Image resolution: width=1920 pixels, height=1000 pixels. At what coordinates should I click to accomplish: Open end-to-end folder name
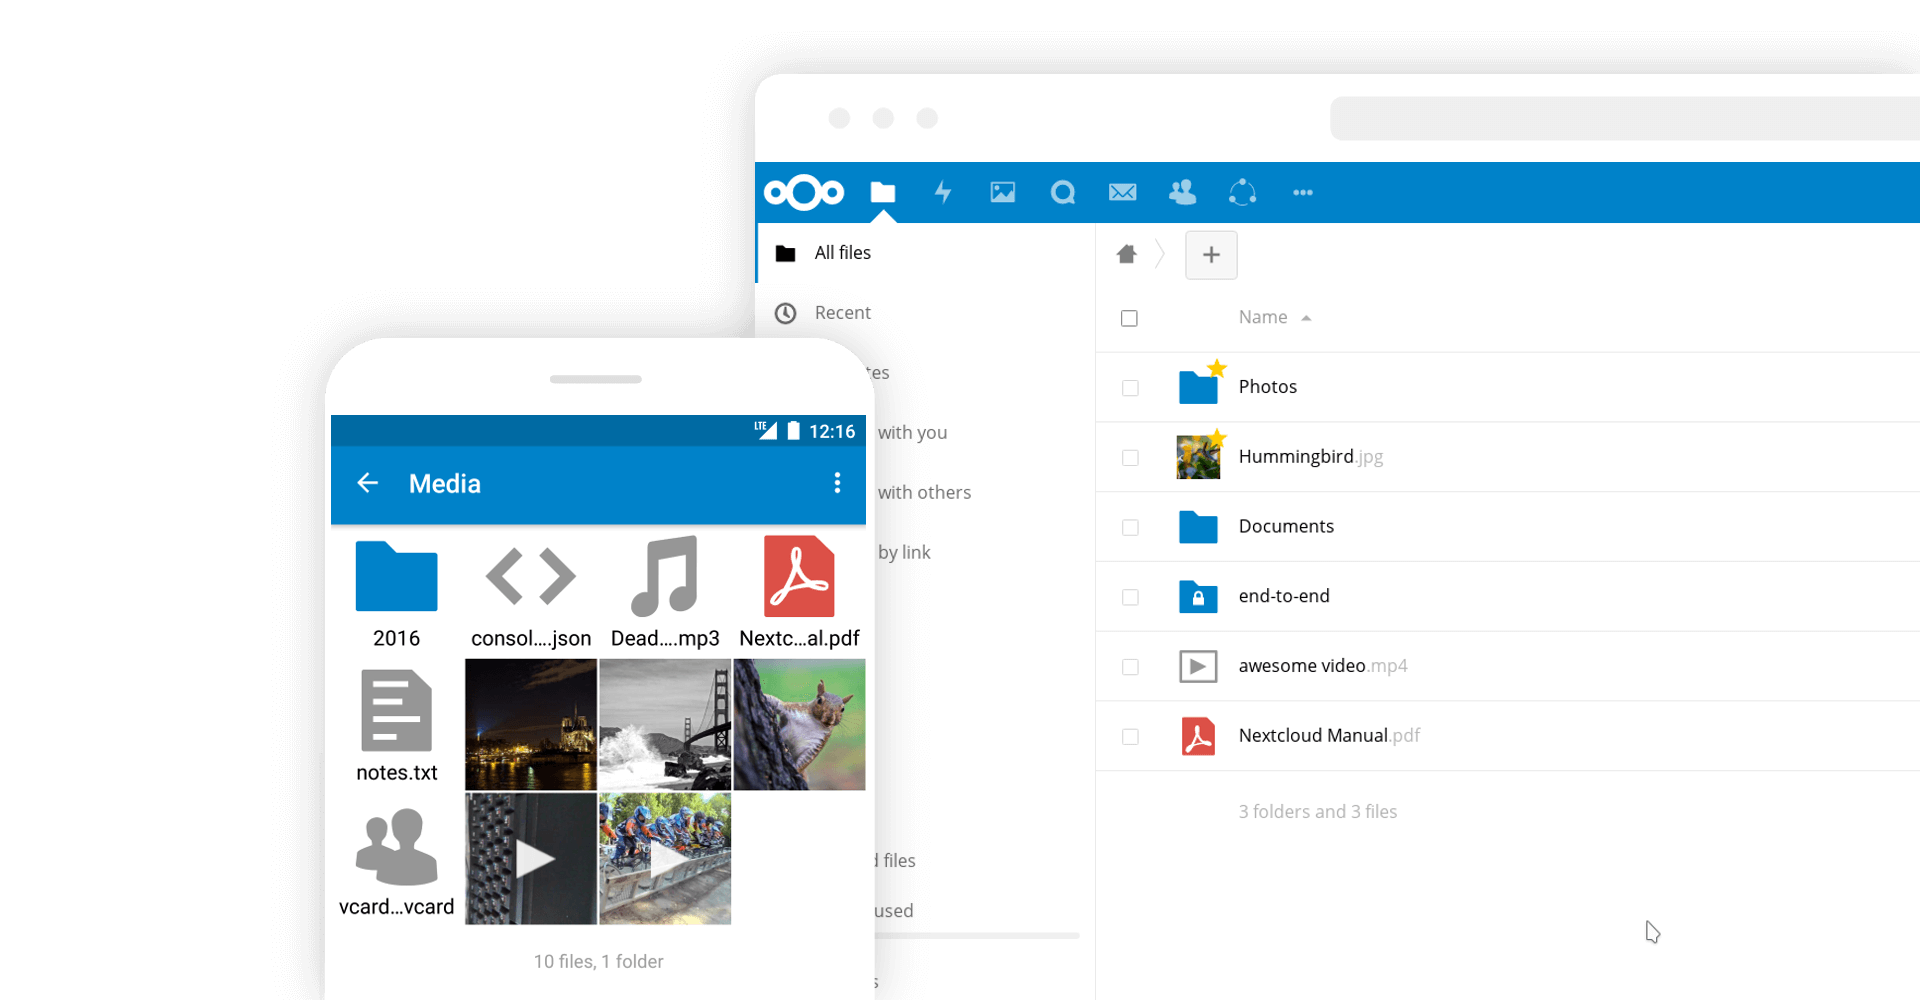(x=1284, y=596)
